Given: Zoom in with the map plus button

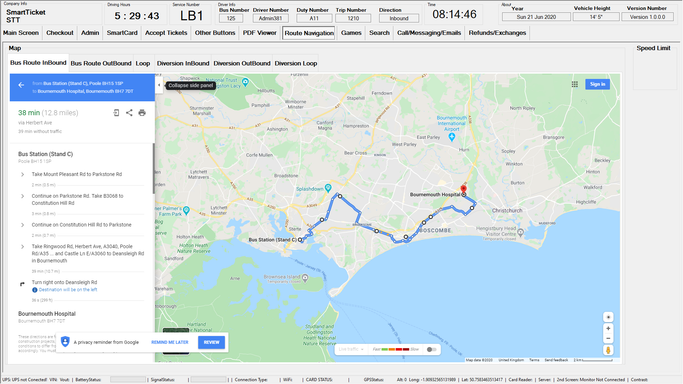Looking at the screenshot, I should 608,329.
